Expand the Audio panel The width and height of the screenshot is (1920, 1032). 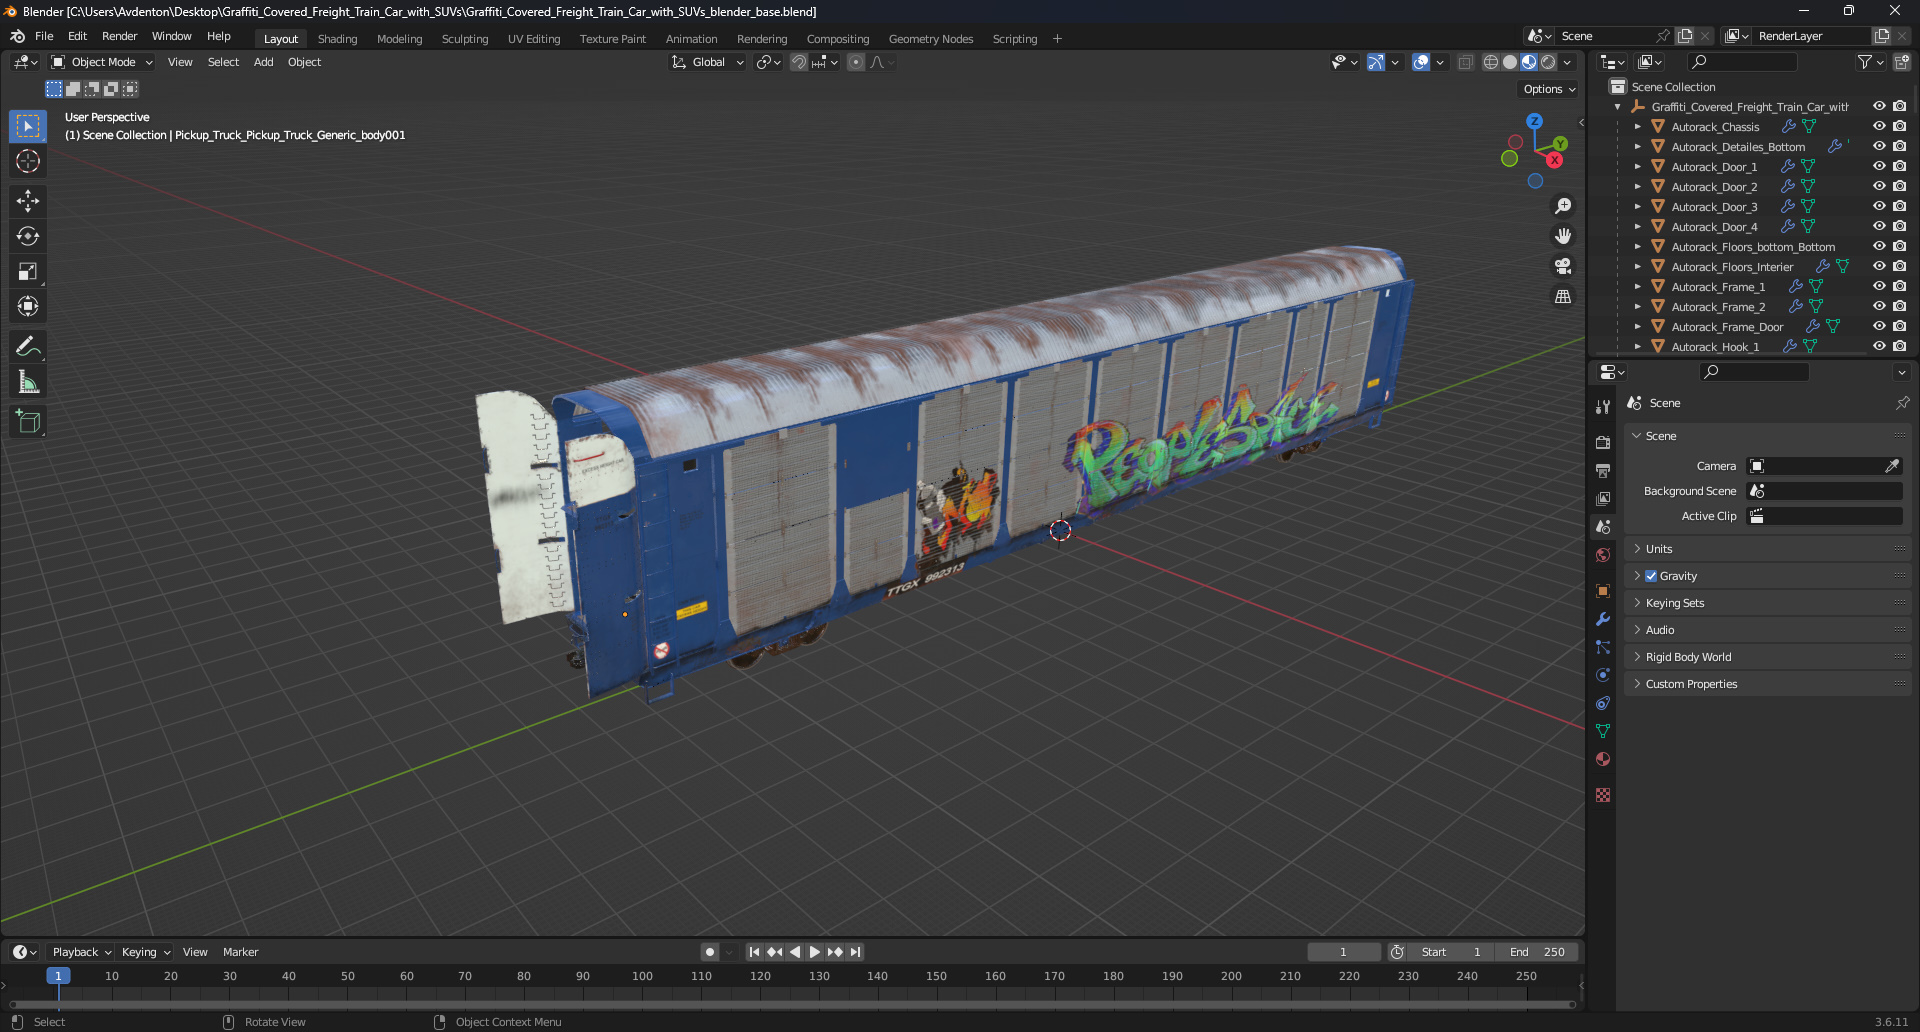(x=1767, y=630)
